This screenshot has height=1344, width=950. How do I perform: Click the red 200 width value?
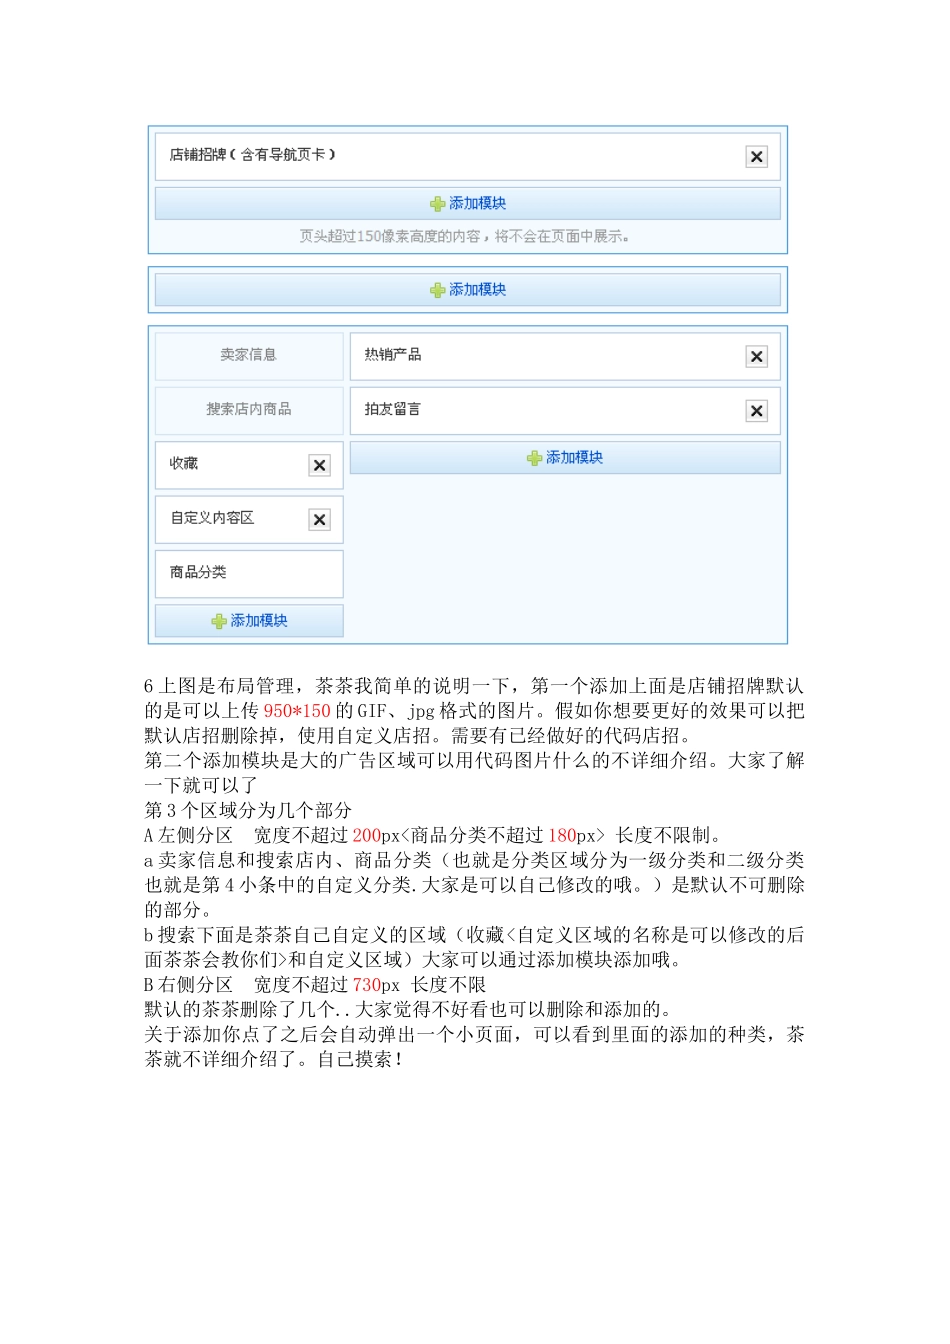pyautogui.click(x=367, y=835)
